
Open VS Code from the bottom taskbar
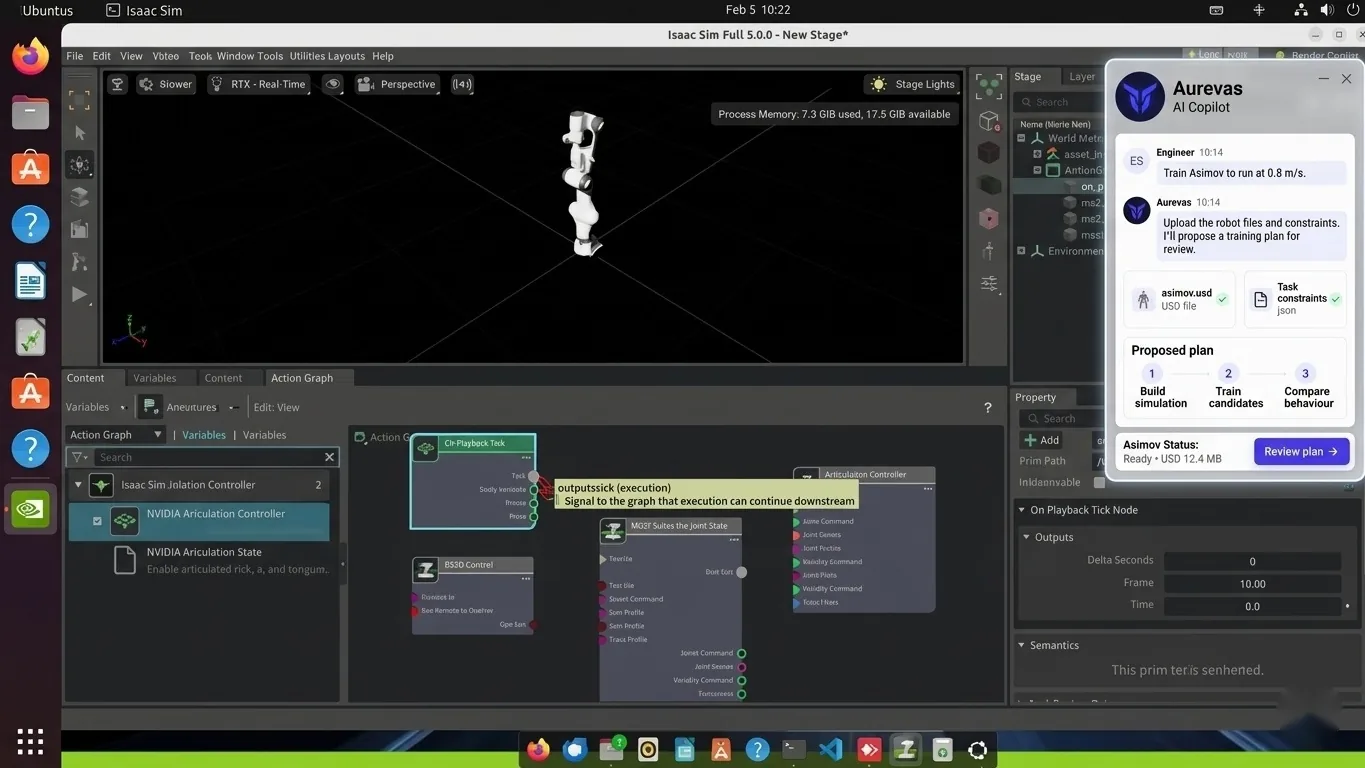[x=831, y=749]
